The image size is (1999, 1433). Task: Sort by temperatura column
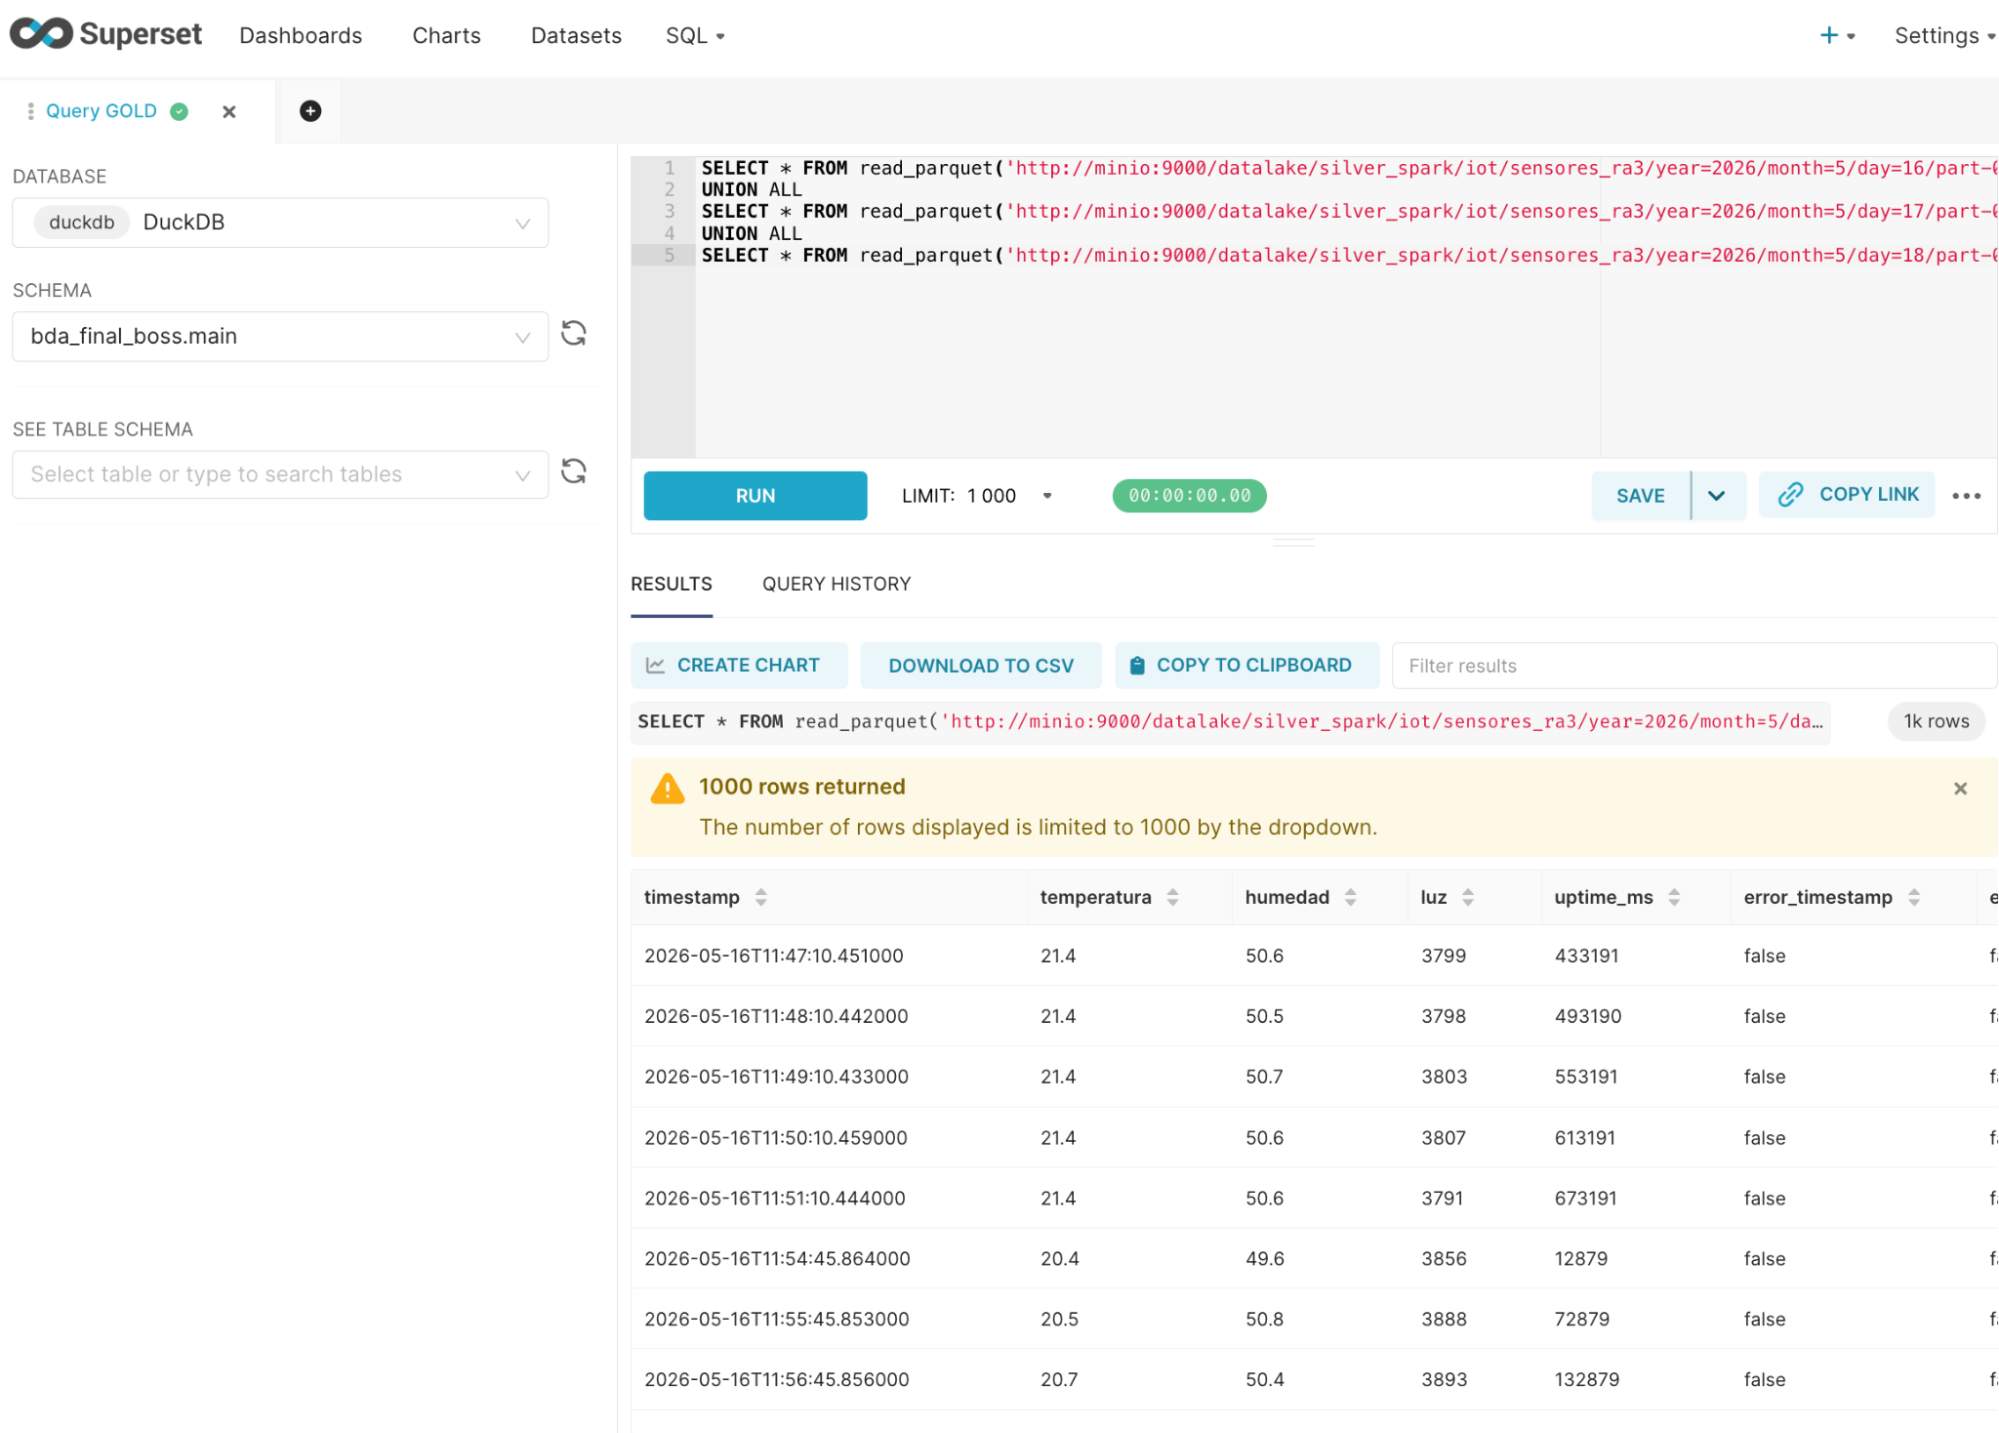(1173, 898)
